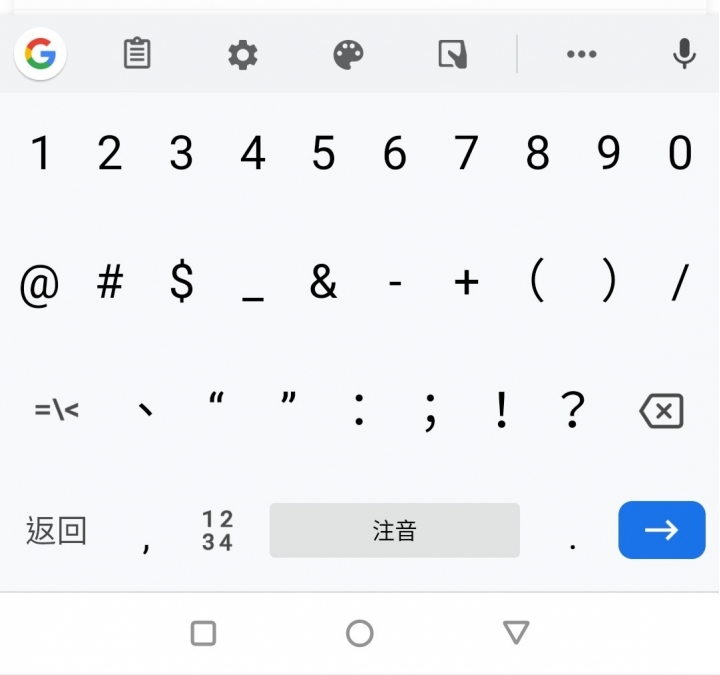Tap 返回 to return to letters
This screenshot has height=675, width=720.
point(56,530)
